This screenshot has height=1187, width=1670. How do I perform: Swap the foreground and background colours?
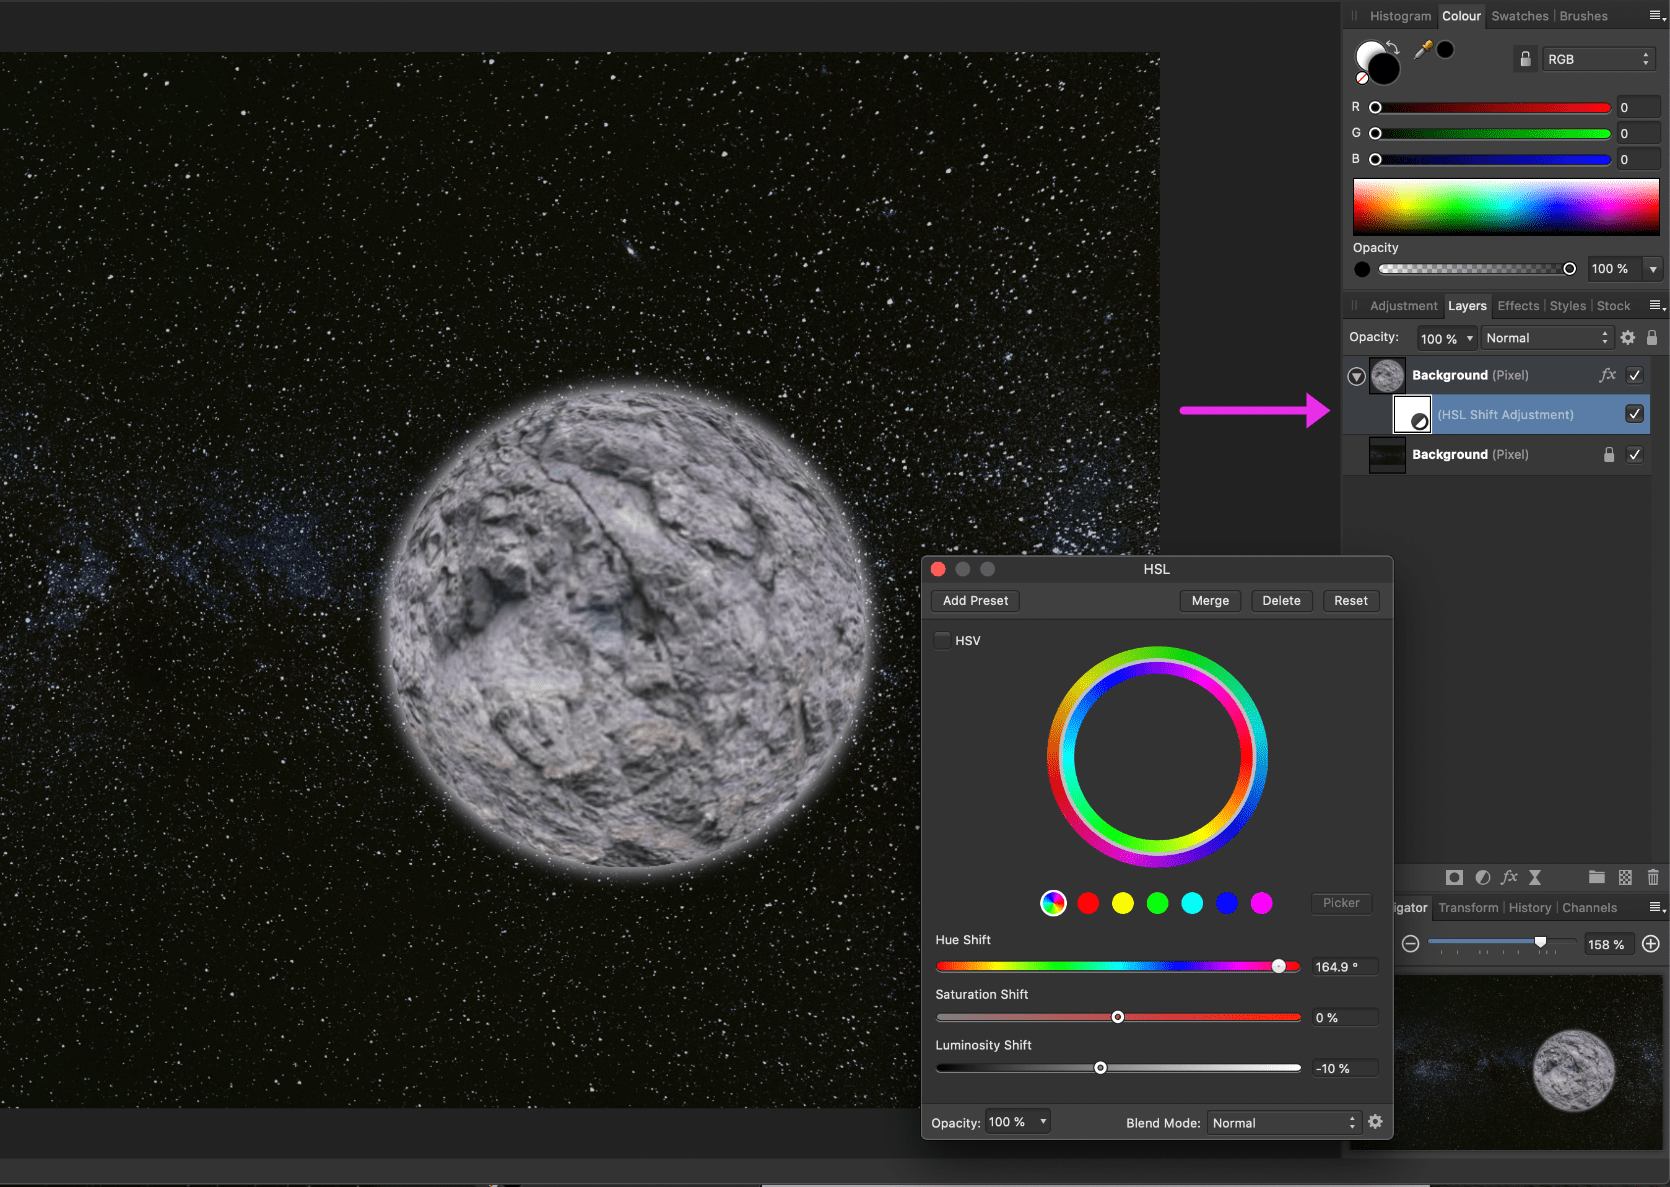(1393, 47)
